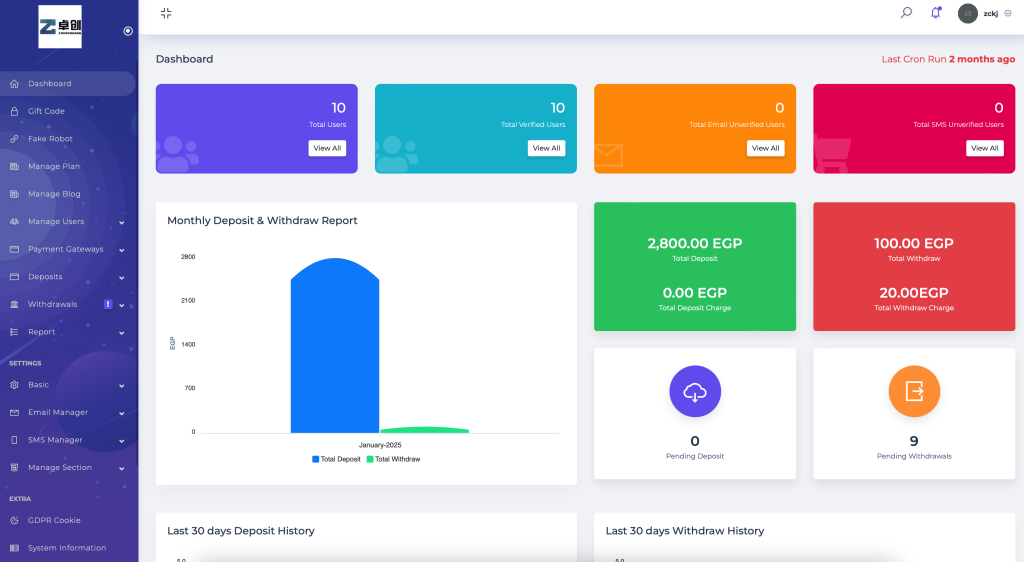
Task: Click the SMS Manager phone icon
Action: point(14,440)
